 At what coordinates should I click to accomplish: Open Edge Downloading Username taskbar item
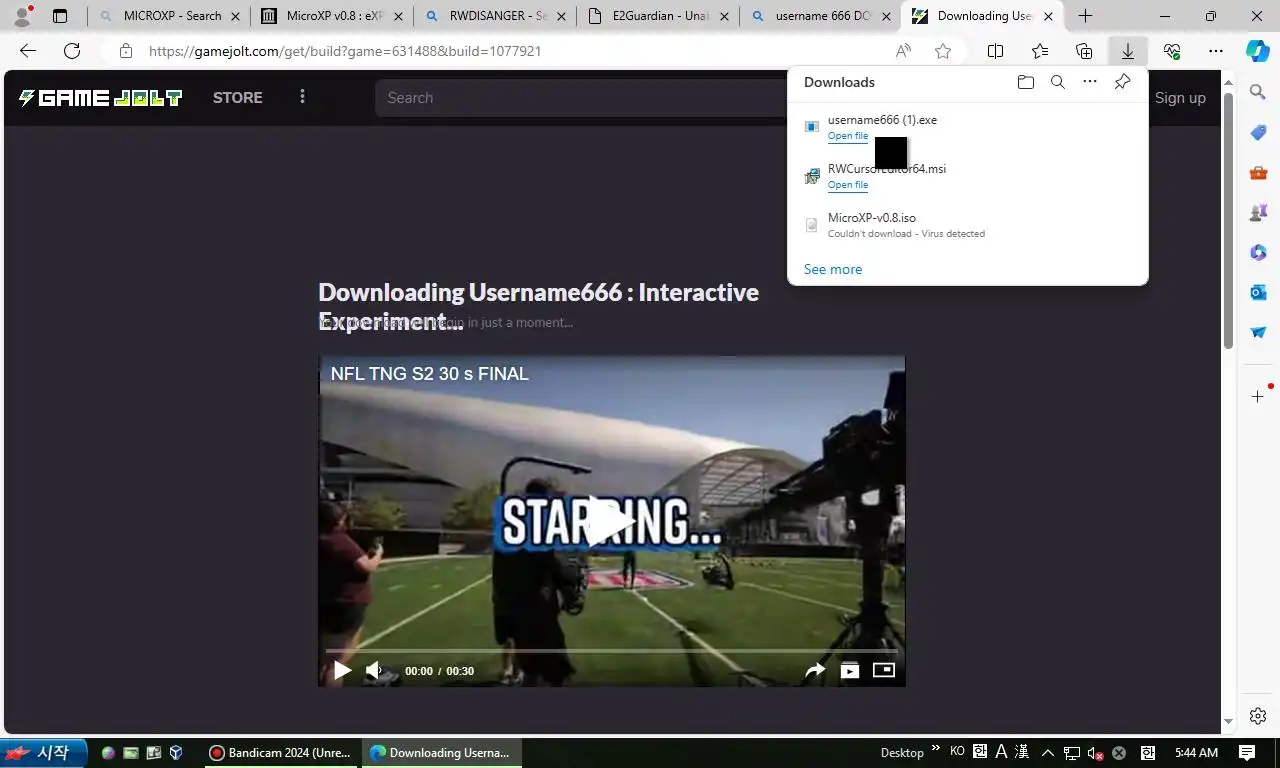click(440, 752)
